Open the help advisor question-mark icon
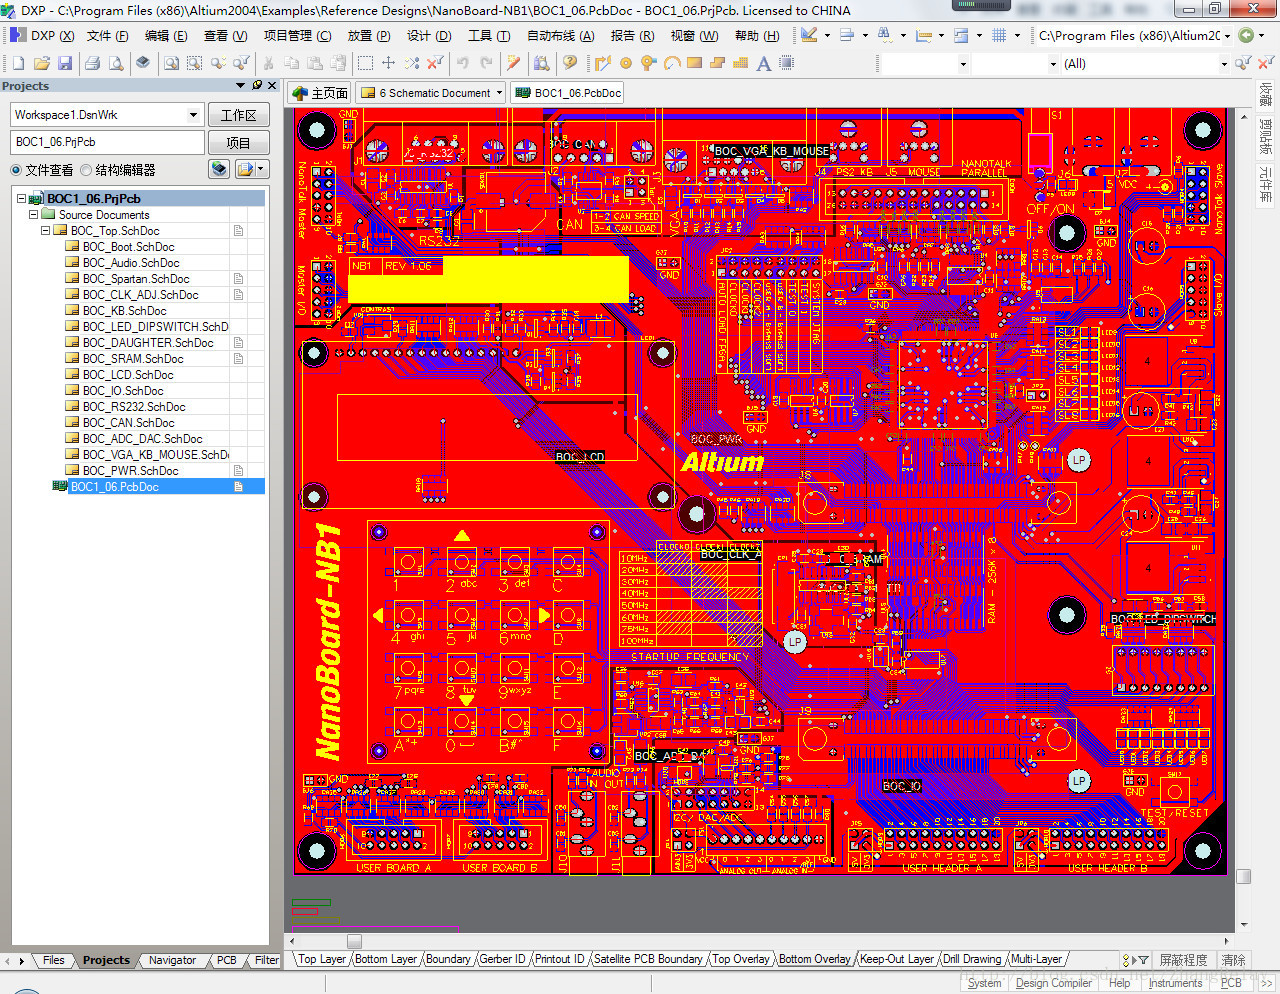Image resolution: width=1280 pixels, height=994 pixels. click(x=570, y=63)
